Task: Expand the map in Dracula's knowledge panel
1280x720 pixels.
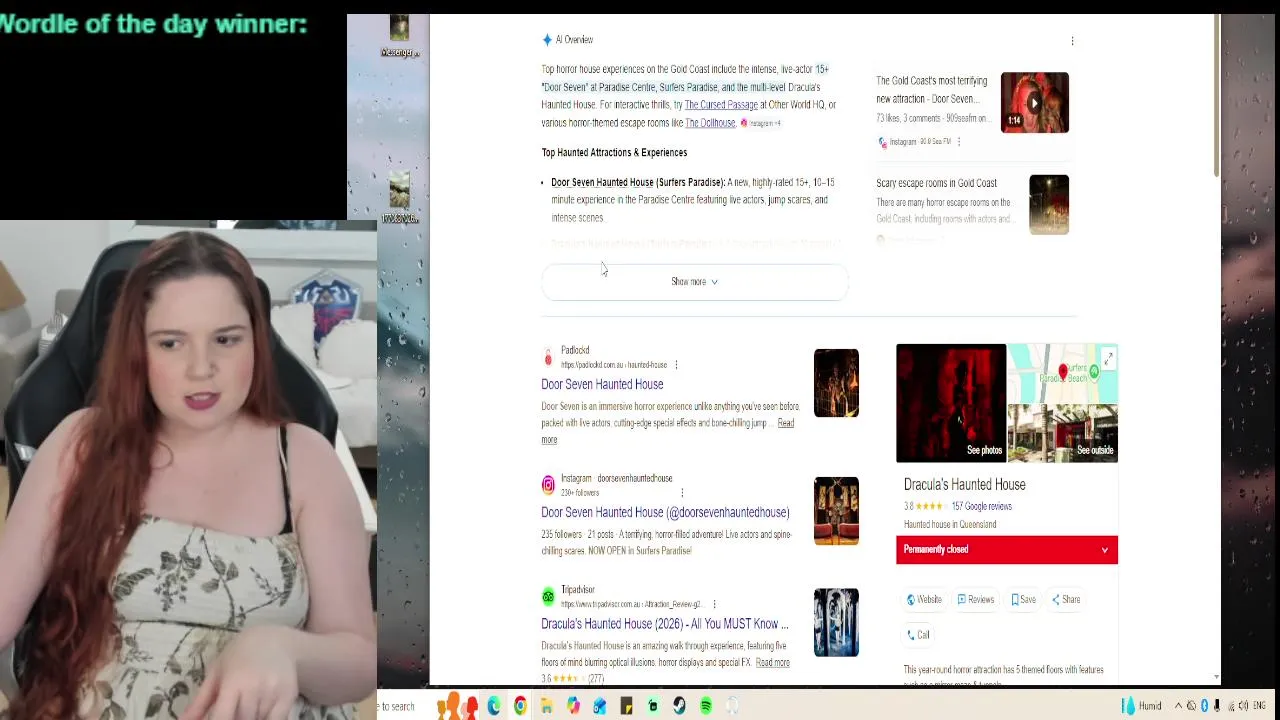Action: click(1108, 358)
